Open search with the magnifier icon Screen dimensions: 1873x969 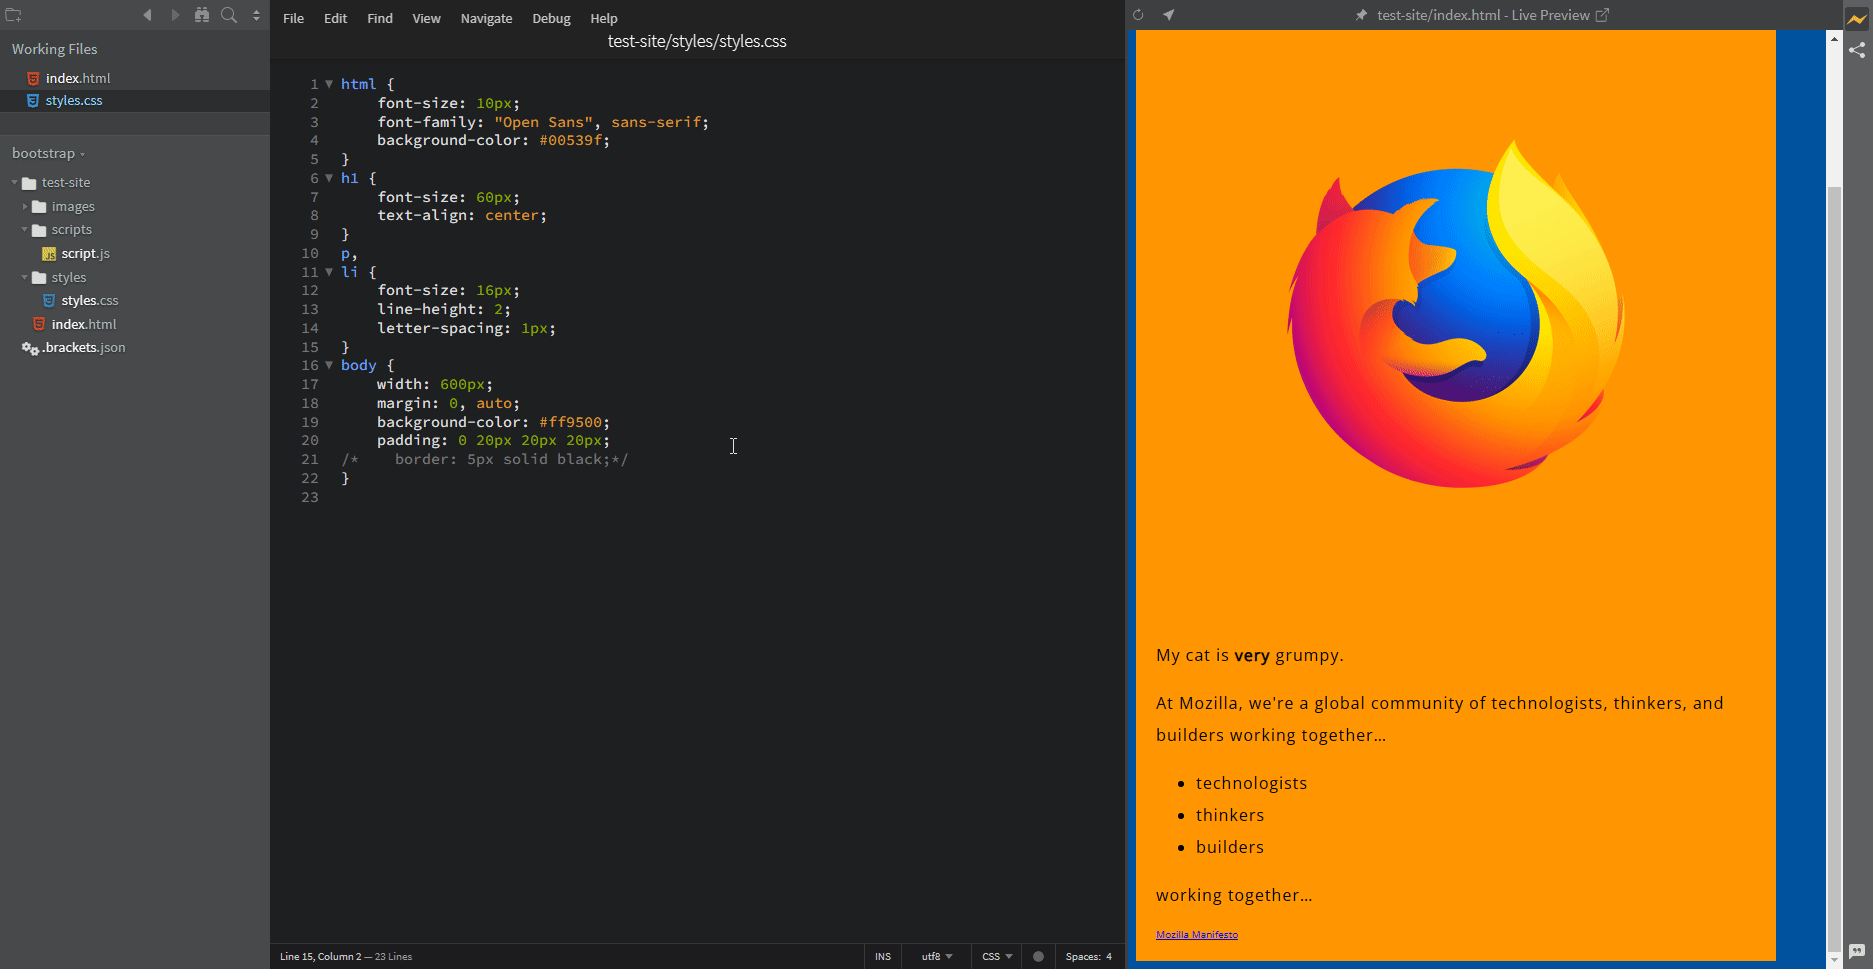pos(229,15)
